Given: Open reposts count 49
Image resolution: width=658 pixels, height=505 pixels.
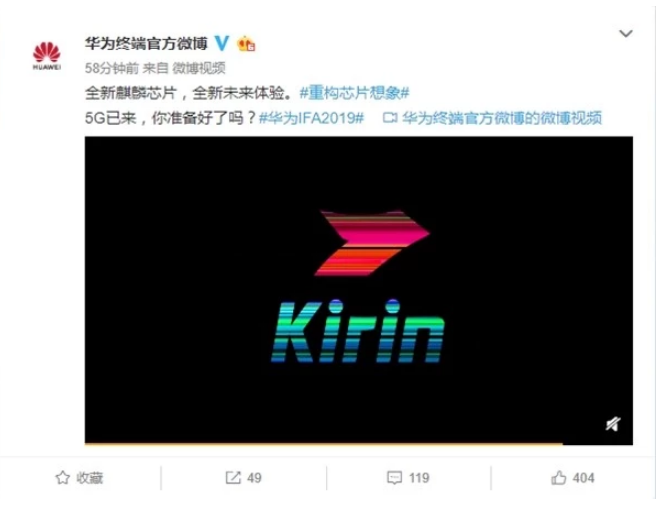Looking at the screenshot, I should click(x=254, y=478).
